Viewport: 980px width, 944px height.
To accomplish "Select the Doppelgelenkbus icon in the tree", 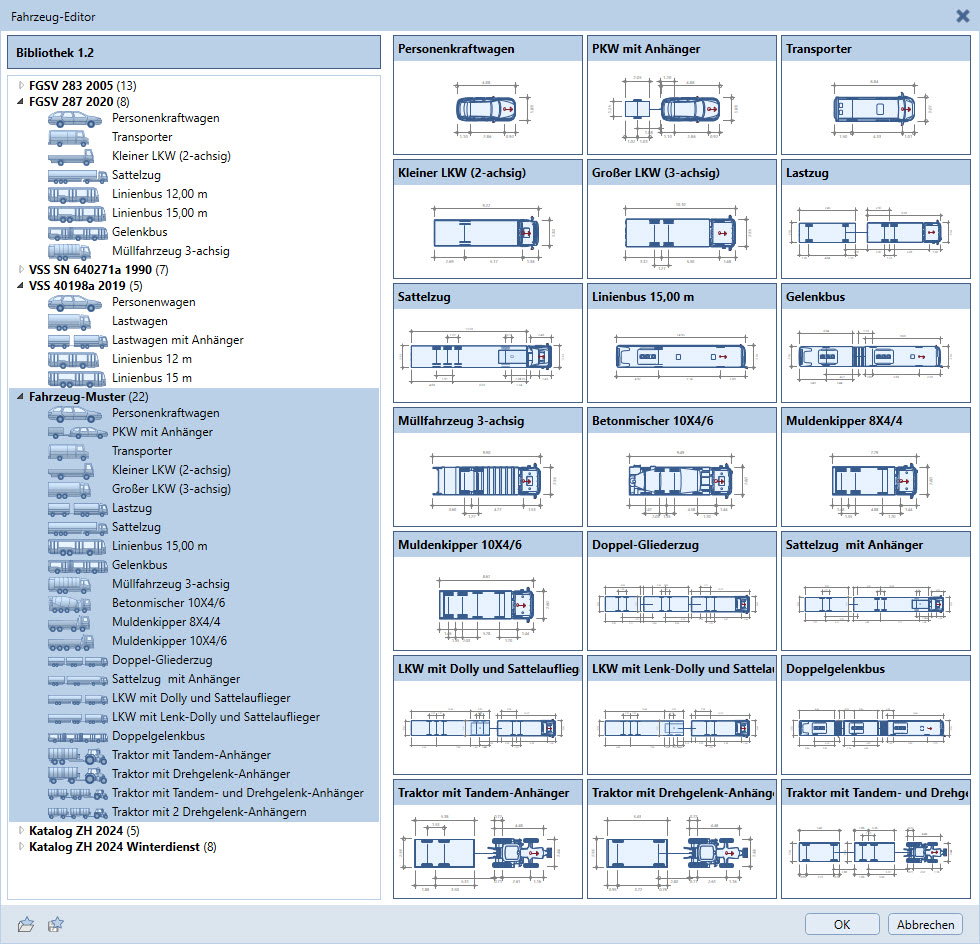I will [76, 736].
